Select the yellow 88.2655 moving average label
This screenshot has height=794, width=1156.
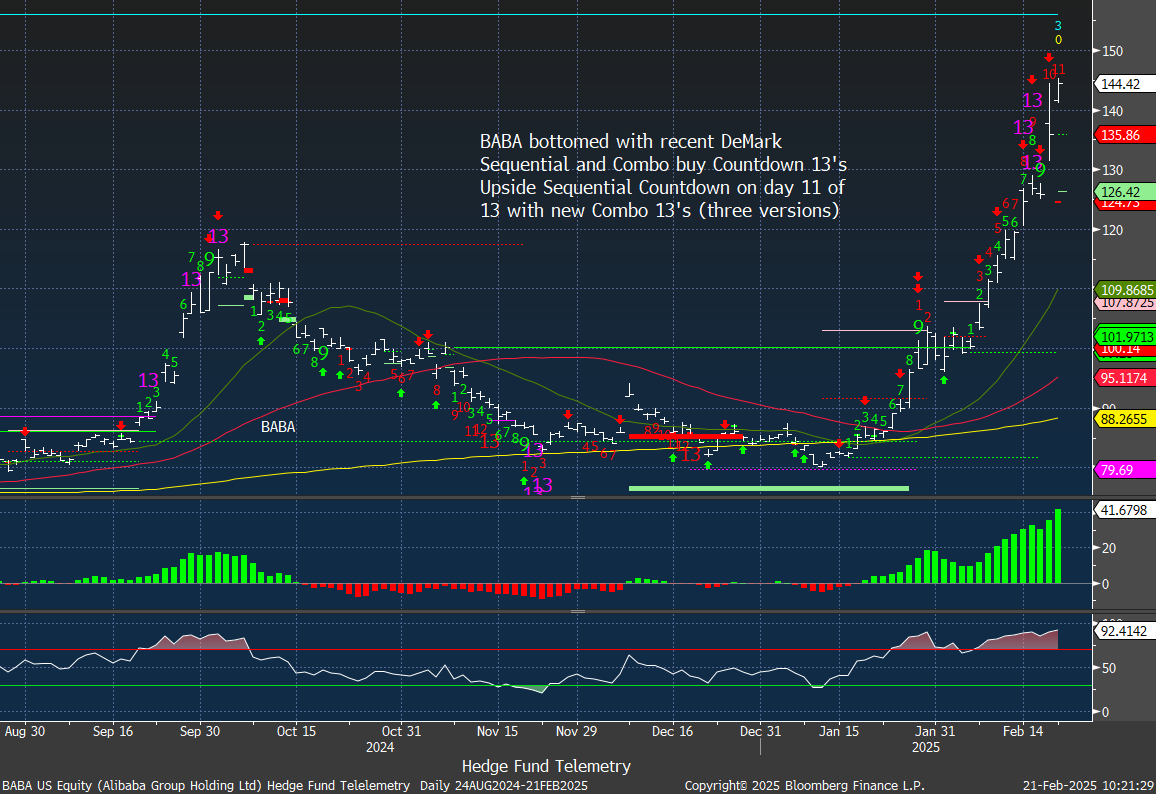click(x=1125, y=419)
